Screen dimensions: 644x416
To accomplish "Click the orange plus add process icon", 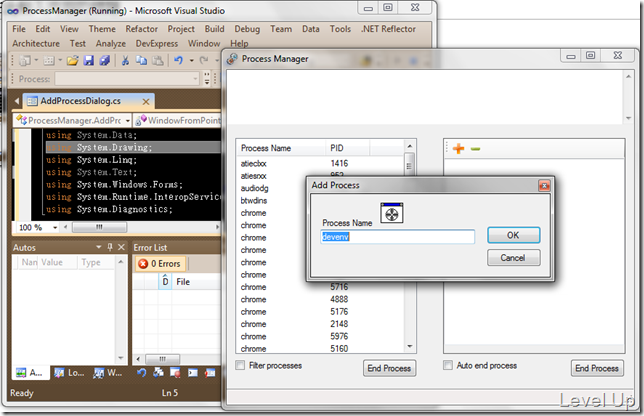I will [458, 149].
